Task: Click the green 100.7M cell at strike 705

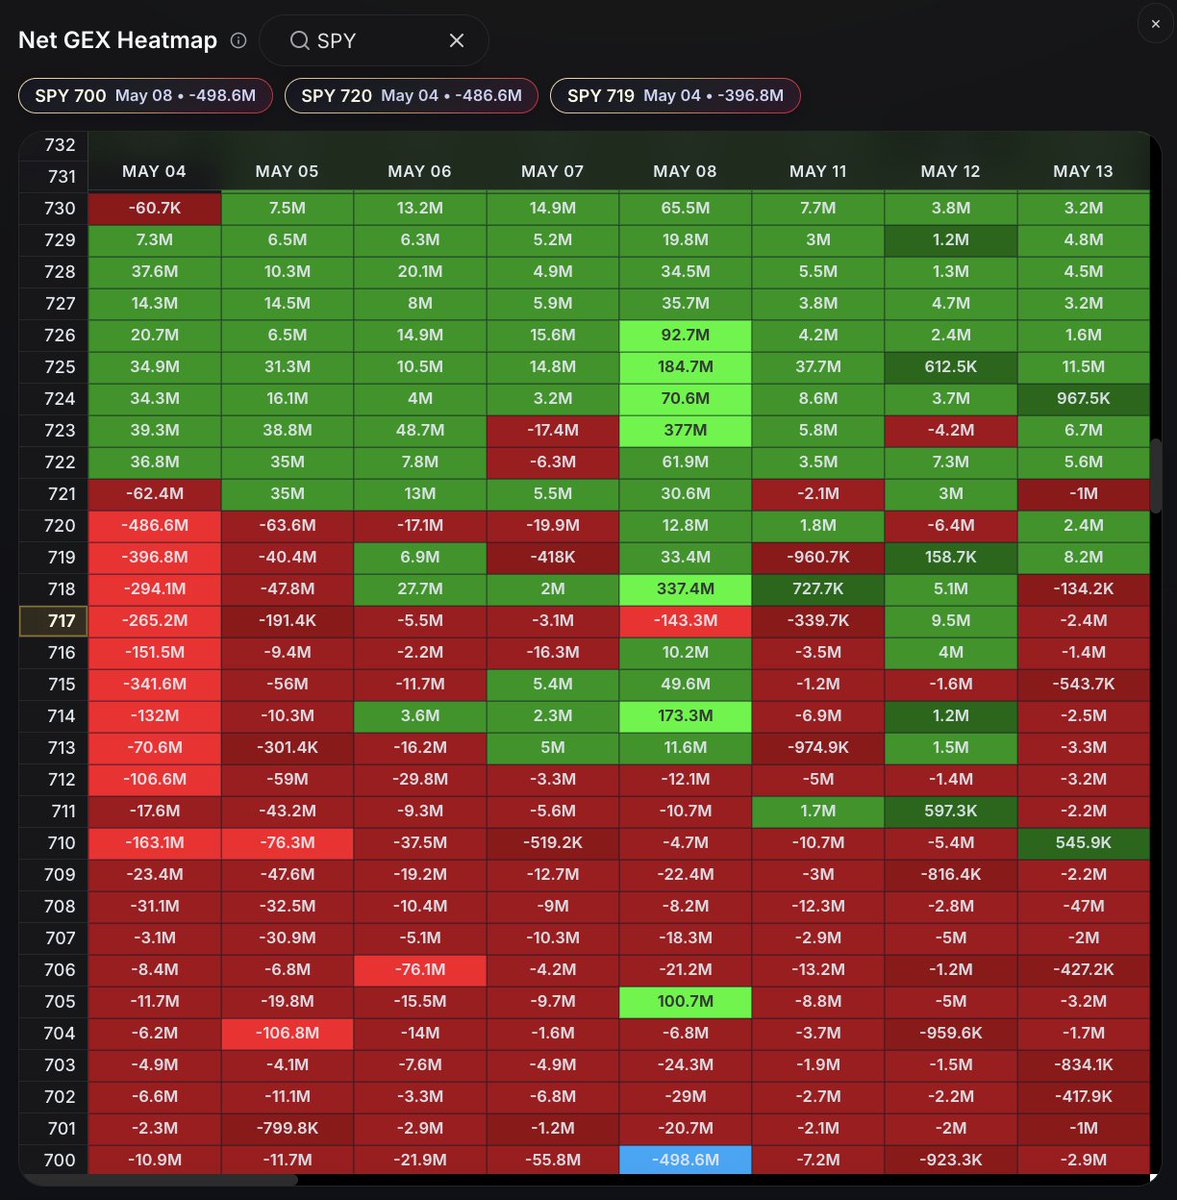Action: pyautogui.click(x=685, y=1002)
